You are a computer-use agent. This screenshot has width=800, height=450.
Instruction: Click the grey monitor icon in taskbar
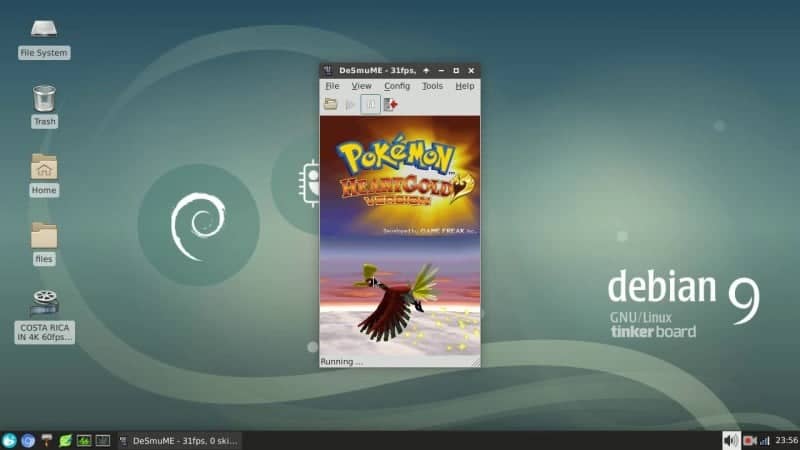pyautogui.click(x=103, y=440)
